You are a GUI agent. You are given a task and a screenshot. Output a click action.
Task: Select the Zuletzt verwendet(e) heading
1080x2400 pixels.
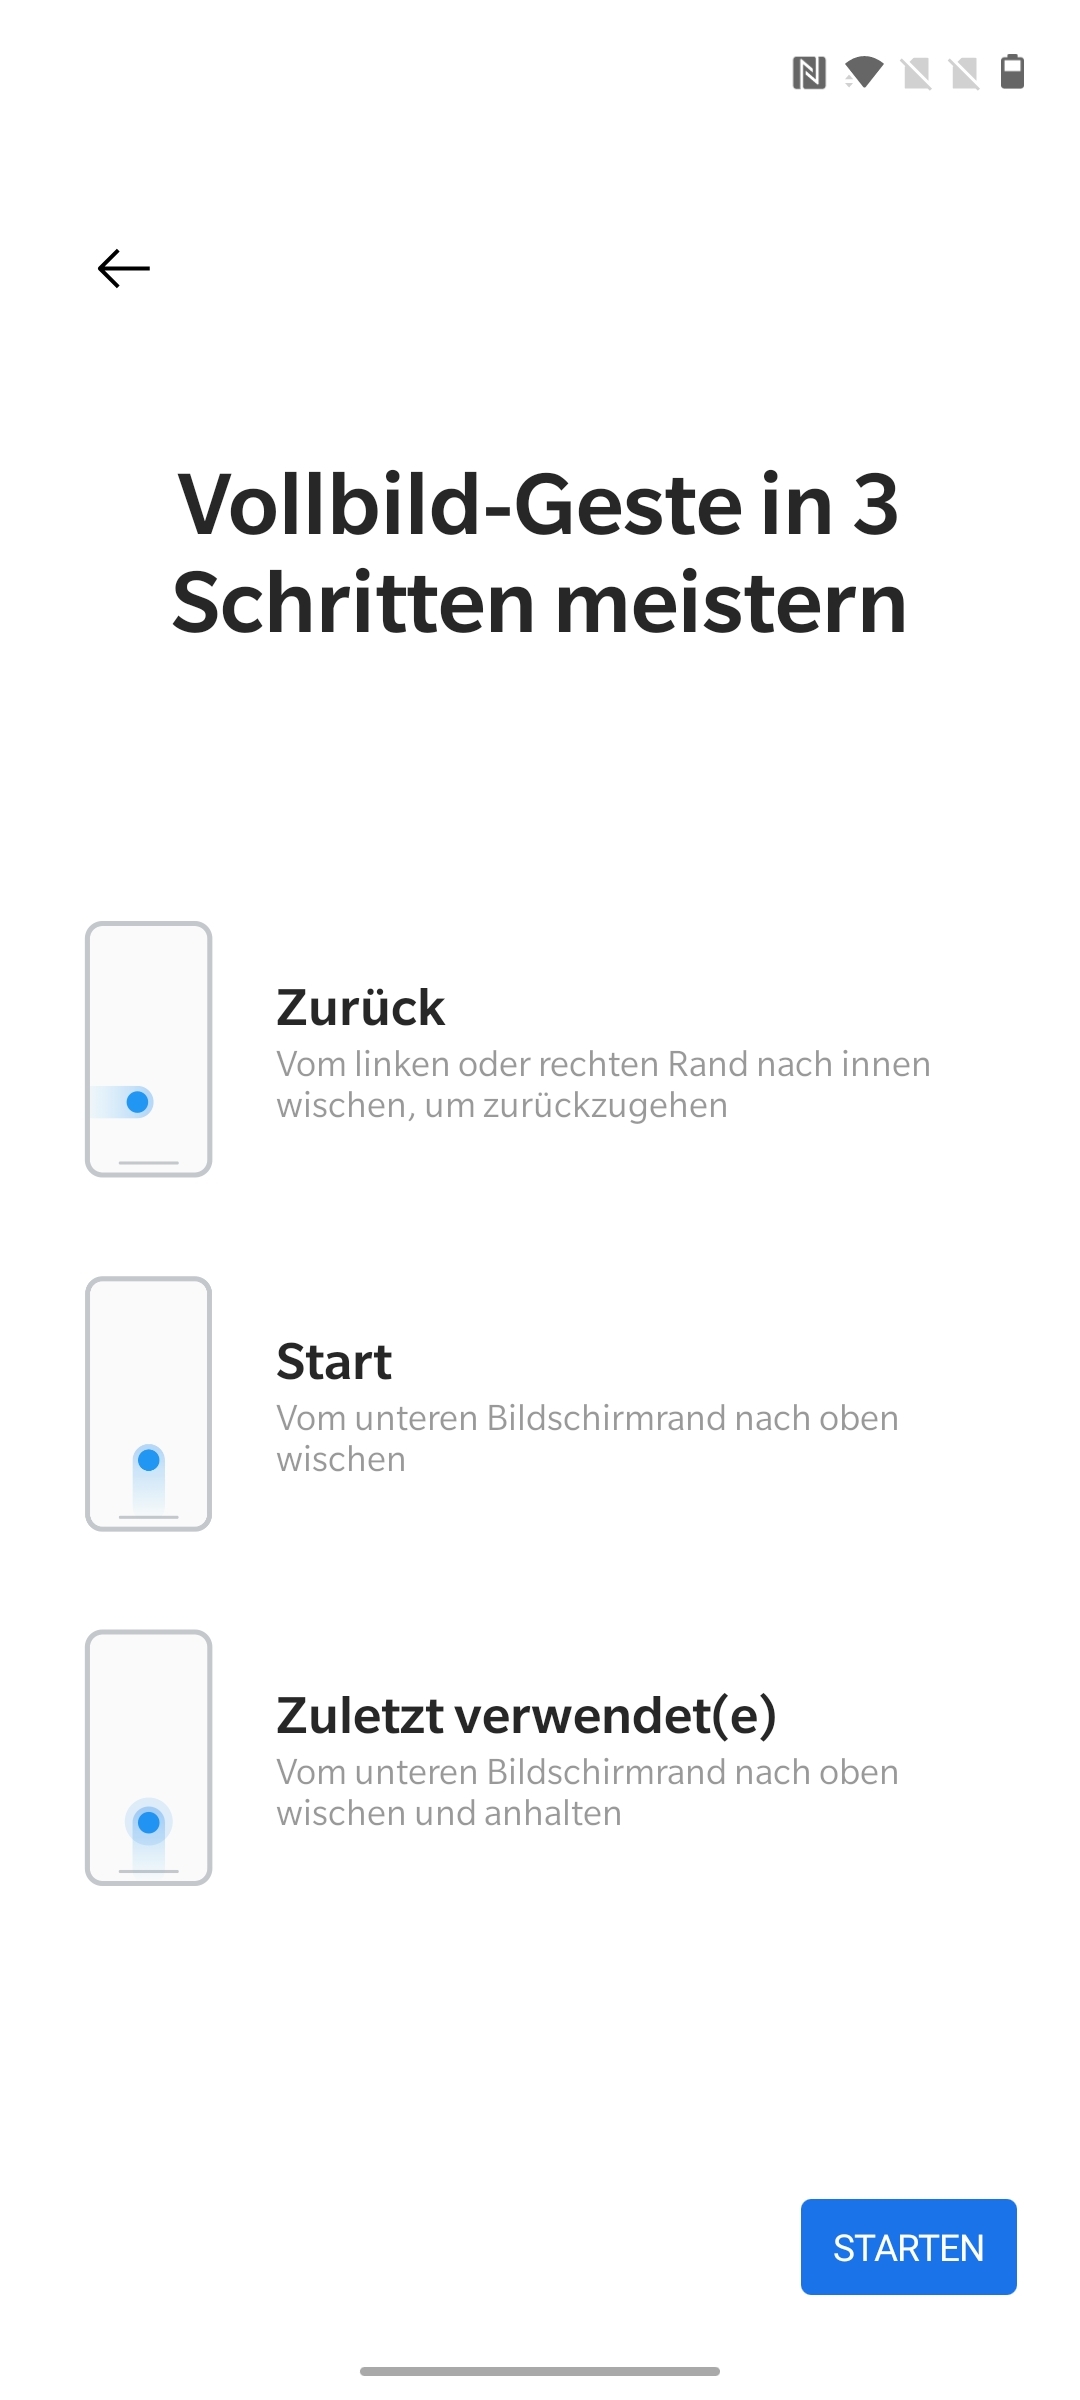click(527, 1715)
